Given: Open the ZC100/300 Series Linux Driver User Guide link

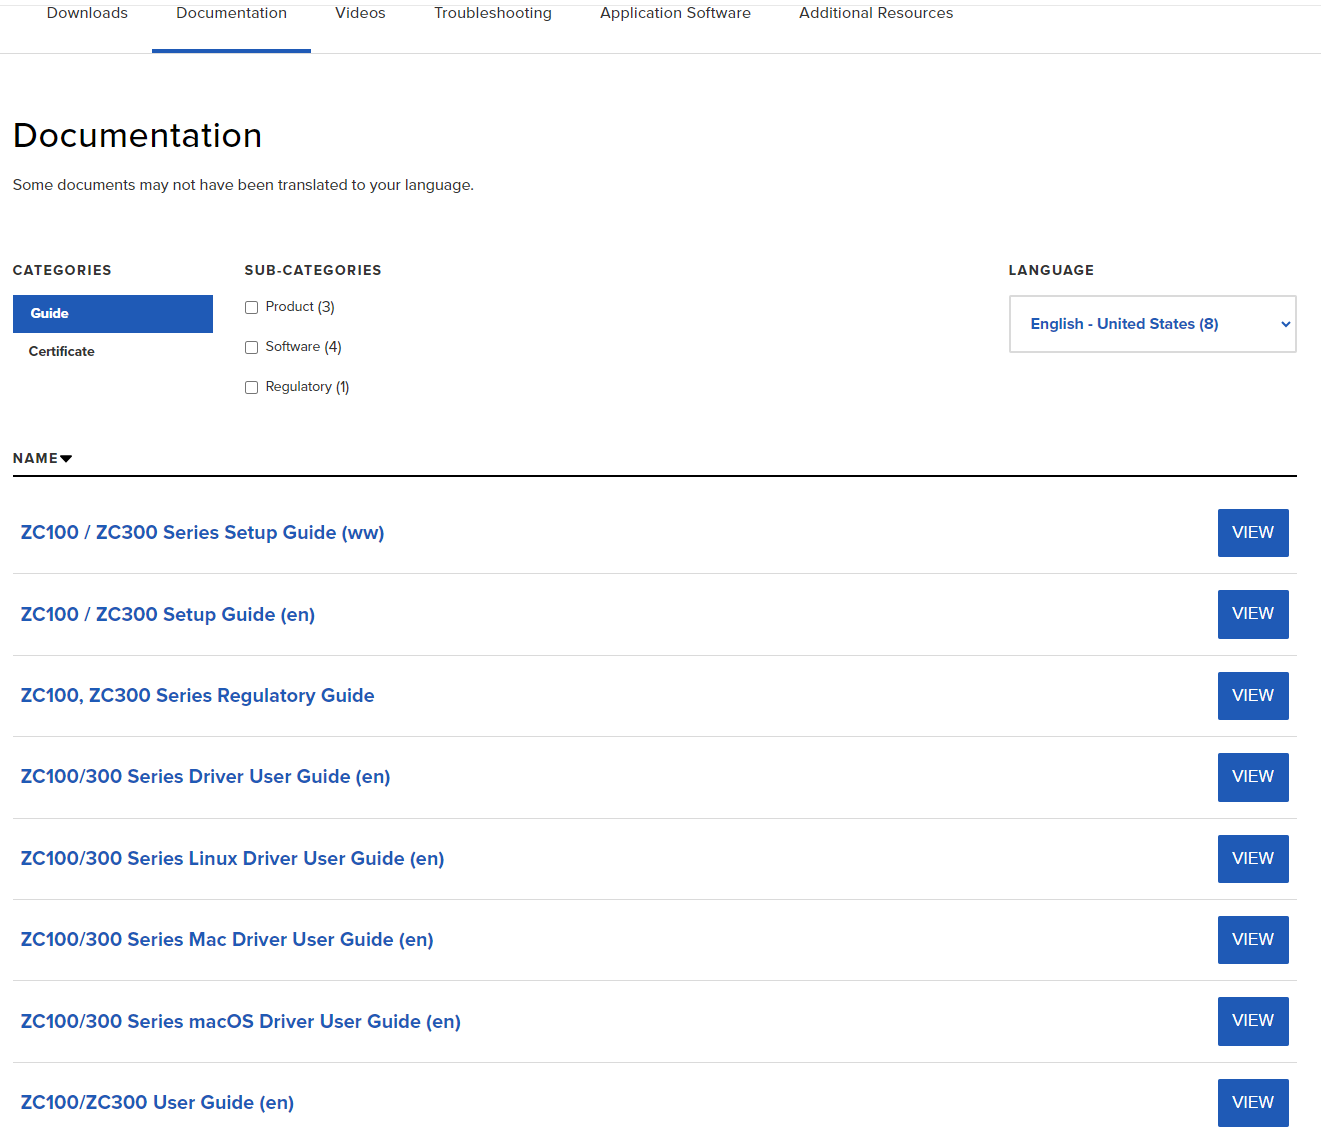Looking at the screenshot, I should [232, 858].
